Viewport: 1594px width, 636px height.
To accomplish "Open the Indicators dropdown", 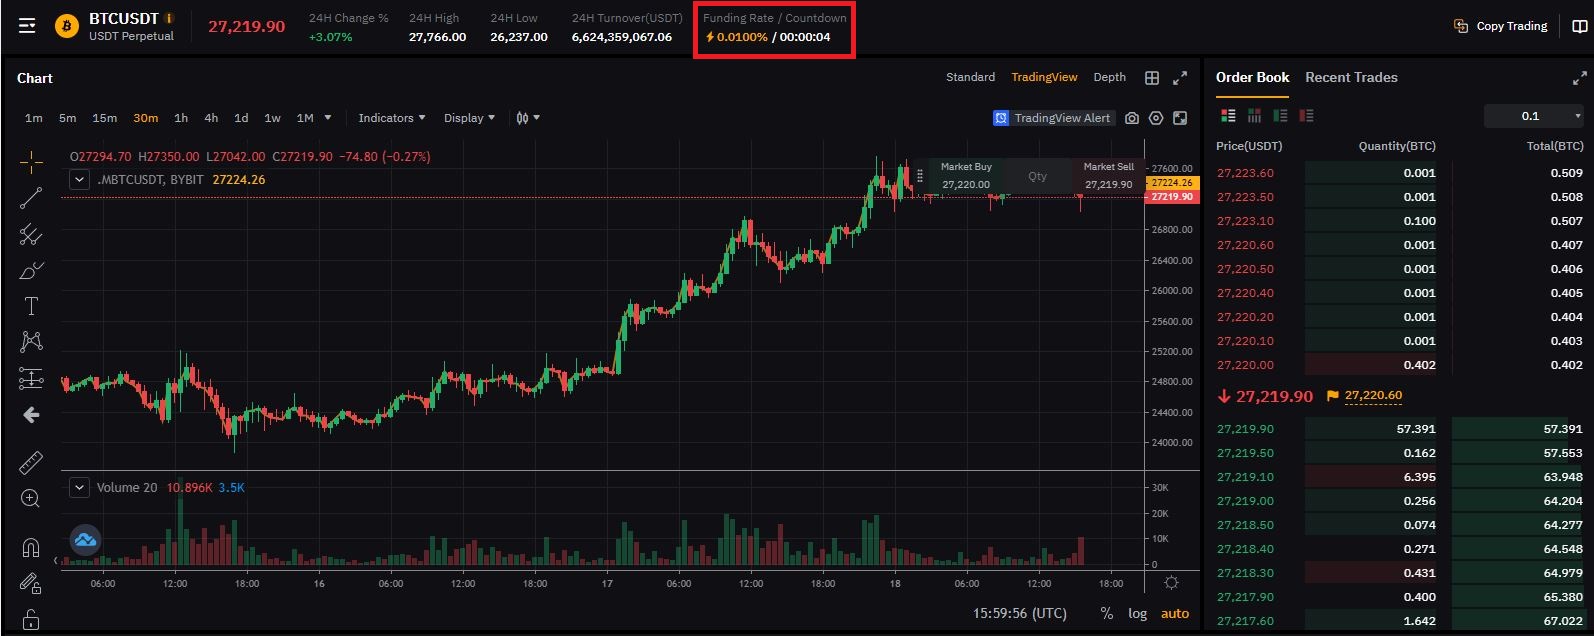I will pyautogui.click(x=391, y=118).
